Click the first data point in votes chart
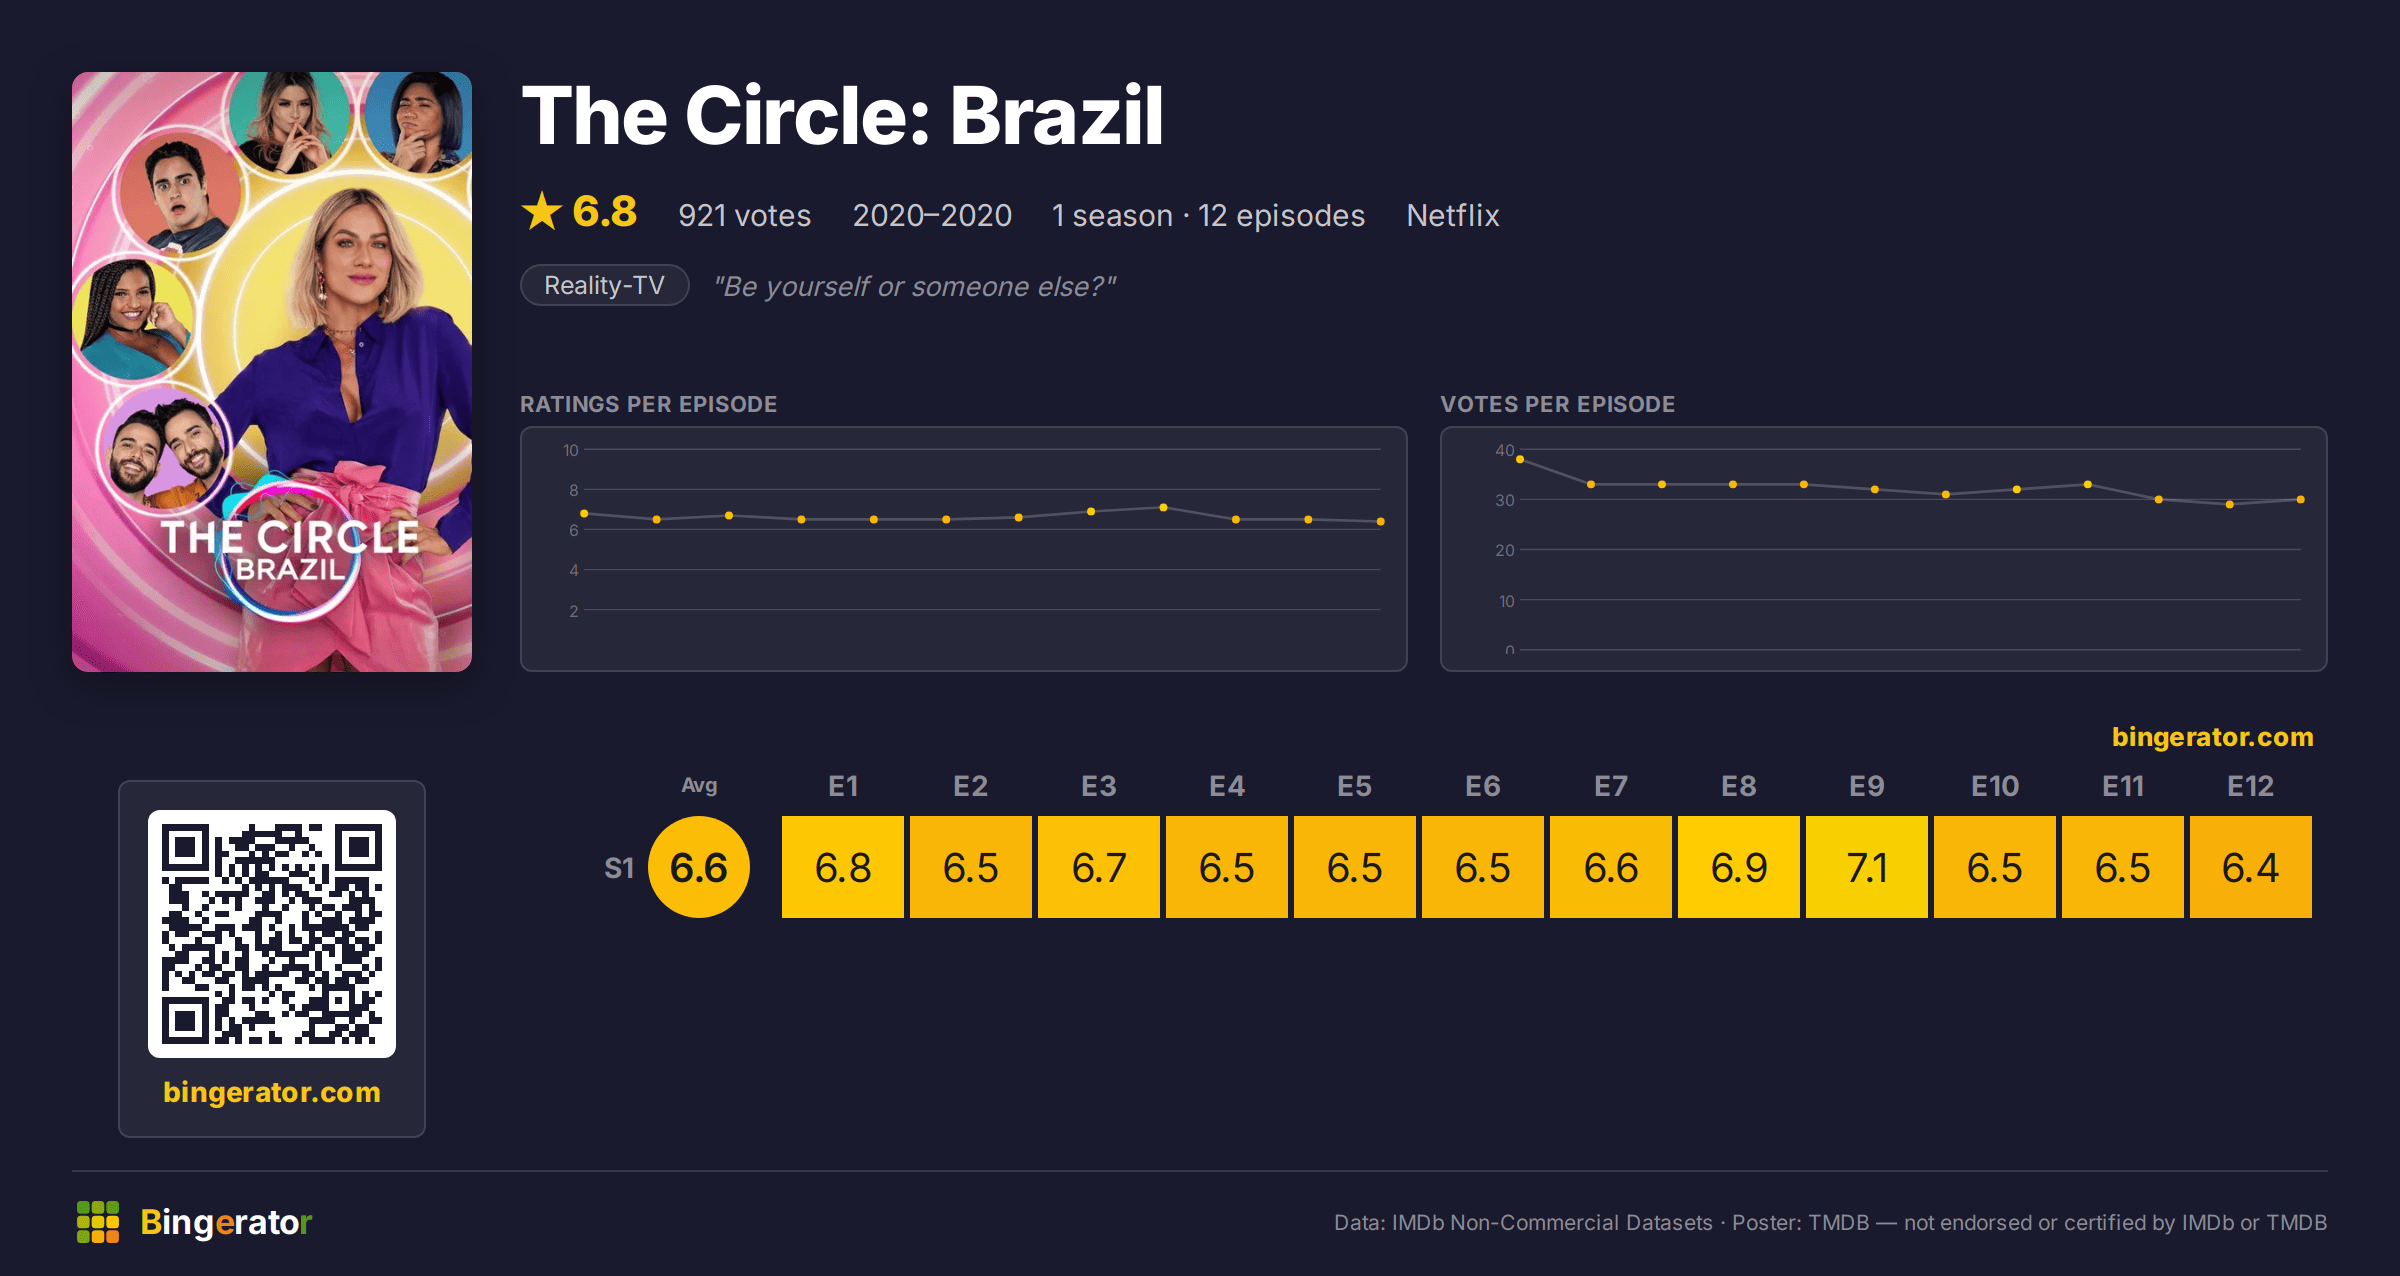This screenshot has width=2400, height=1276. [1520, 459]
